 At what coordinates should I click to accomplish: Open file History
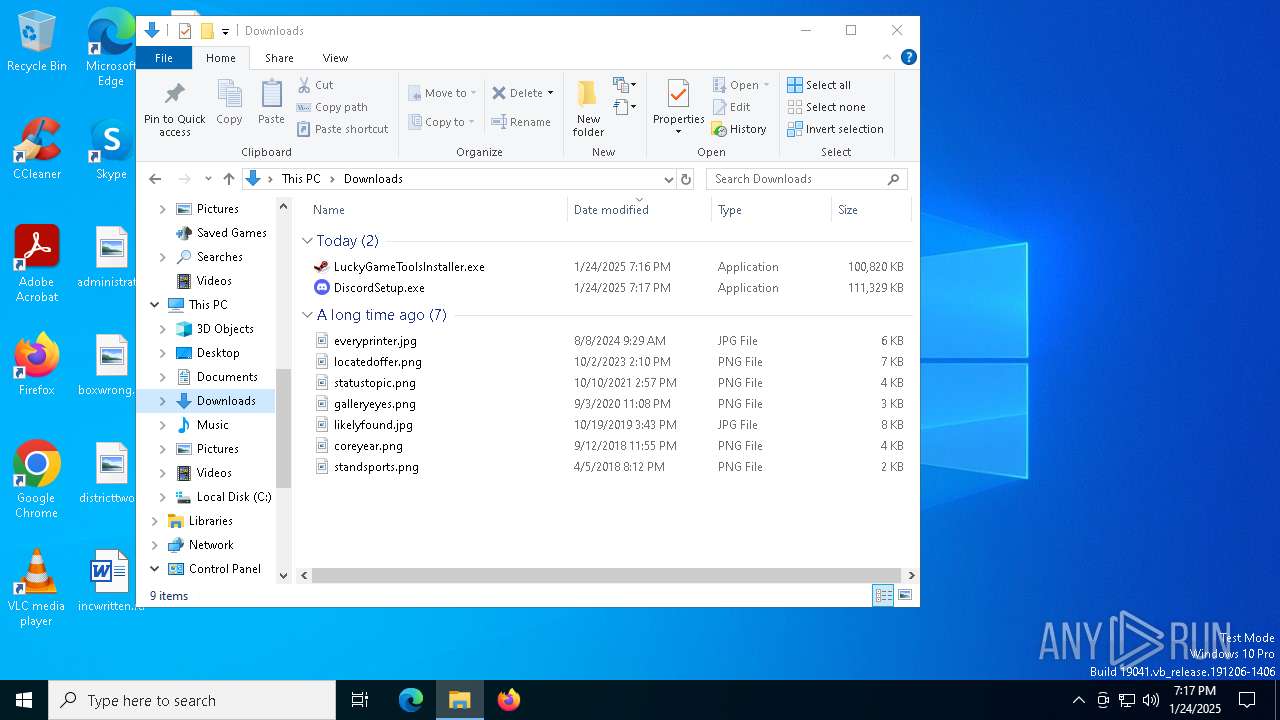point(739,129)
